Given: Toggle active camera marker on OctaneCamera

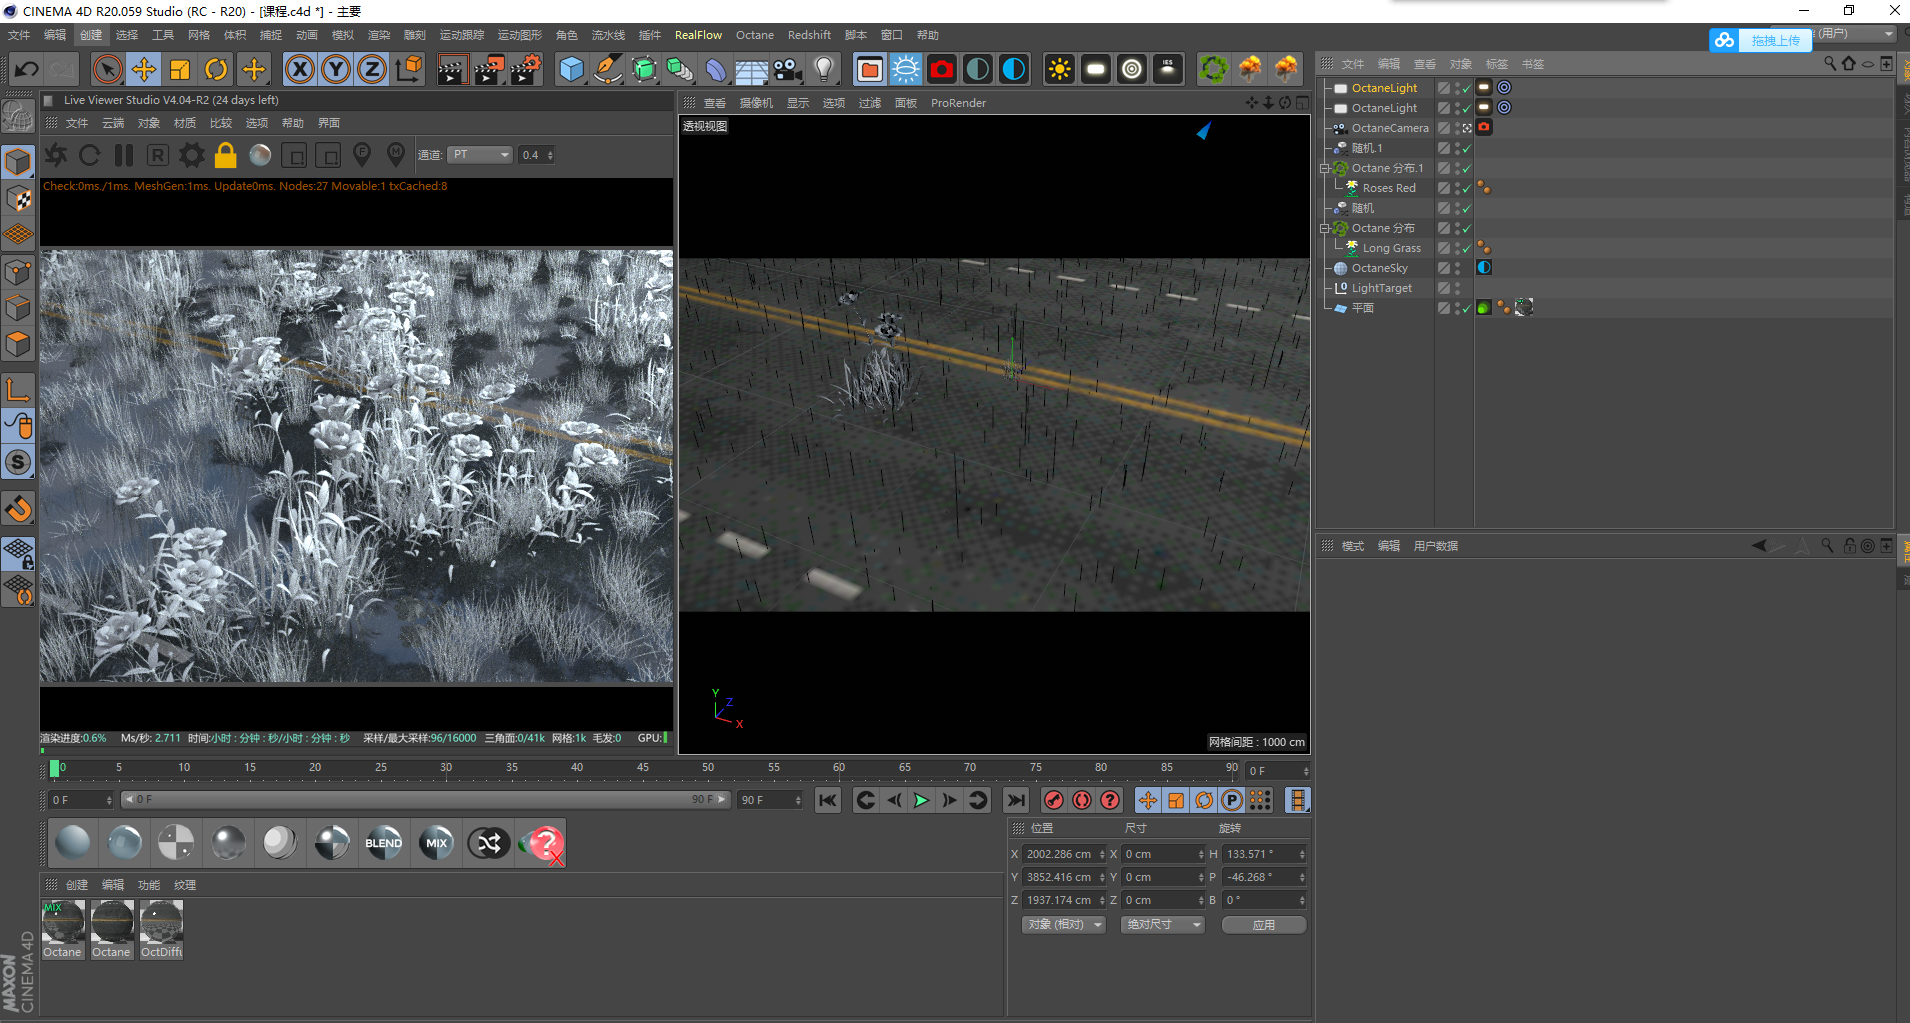Looking at the screenshot, I should tap(1467, 128).
